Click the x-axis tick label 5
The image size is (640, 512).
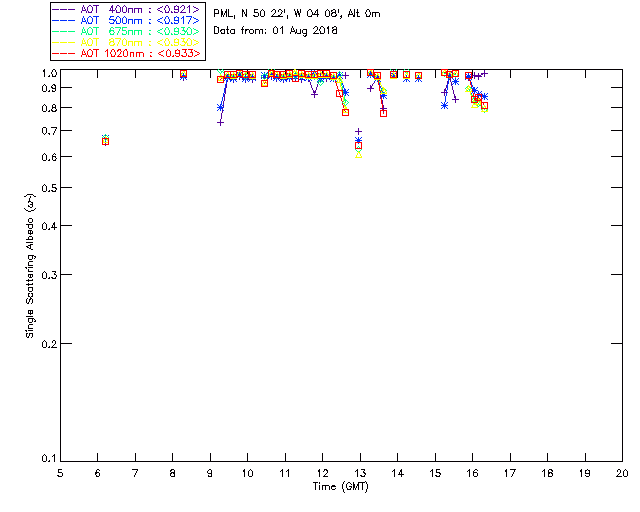point(60,474)
